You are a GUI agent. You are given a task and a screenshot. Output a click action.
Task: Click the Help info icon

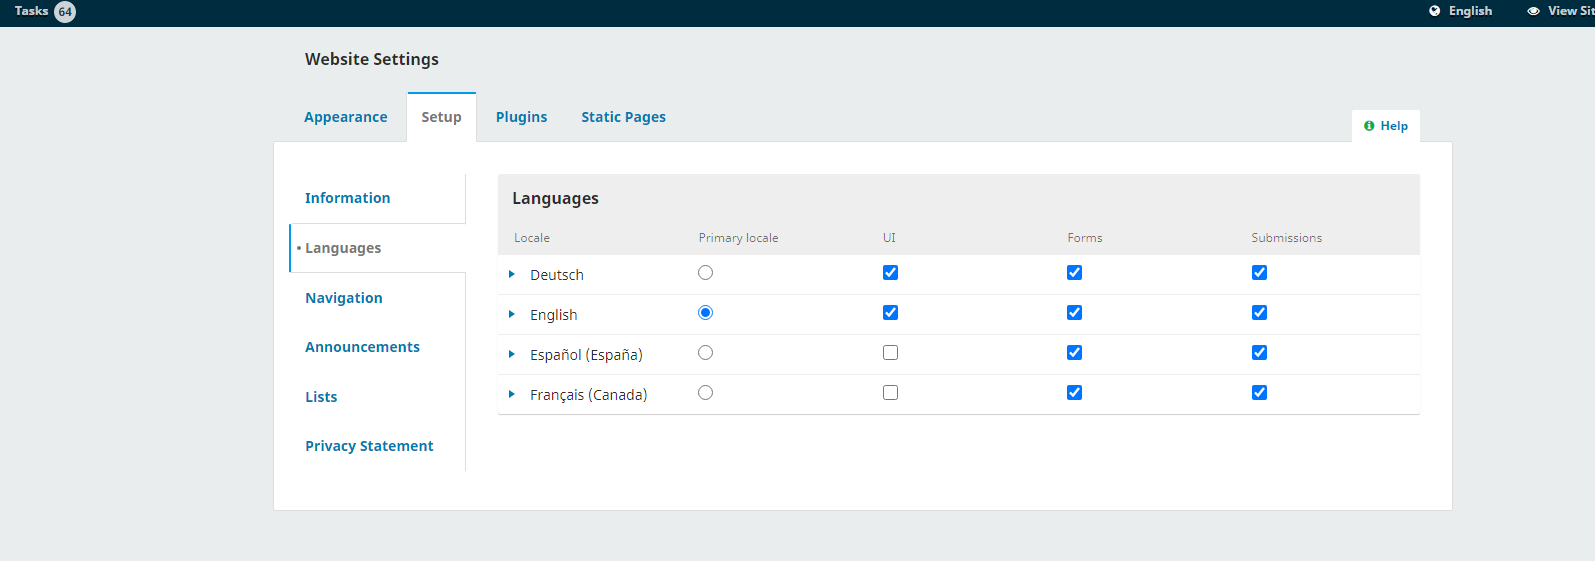[1369, 126]
